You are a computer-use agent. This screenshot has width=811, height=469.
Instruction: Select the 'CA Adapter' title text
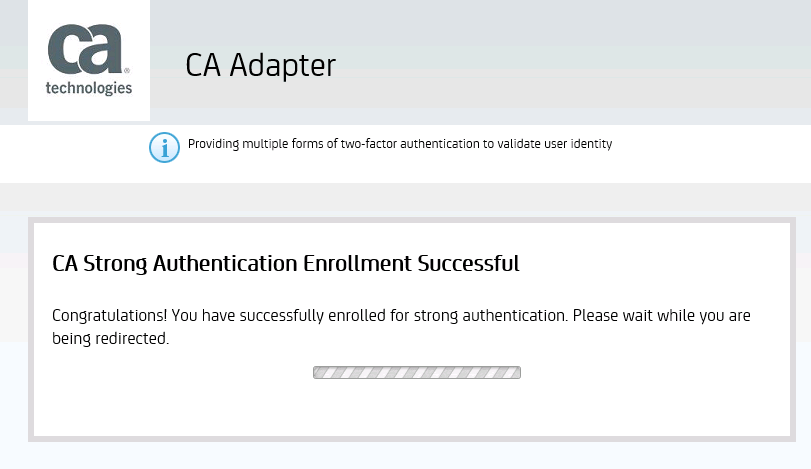(261, 65)
